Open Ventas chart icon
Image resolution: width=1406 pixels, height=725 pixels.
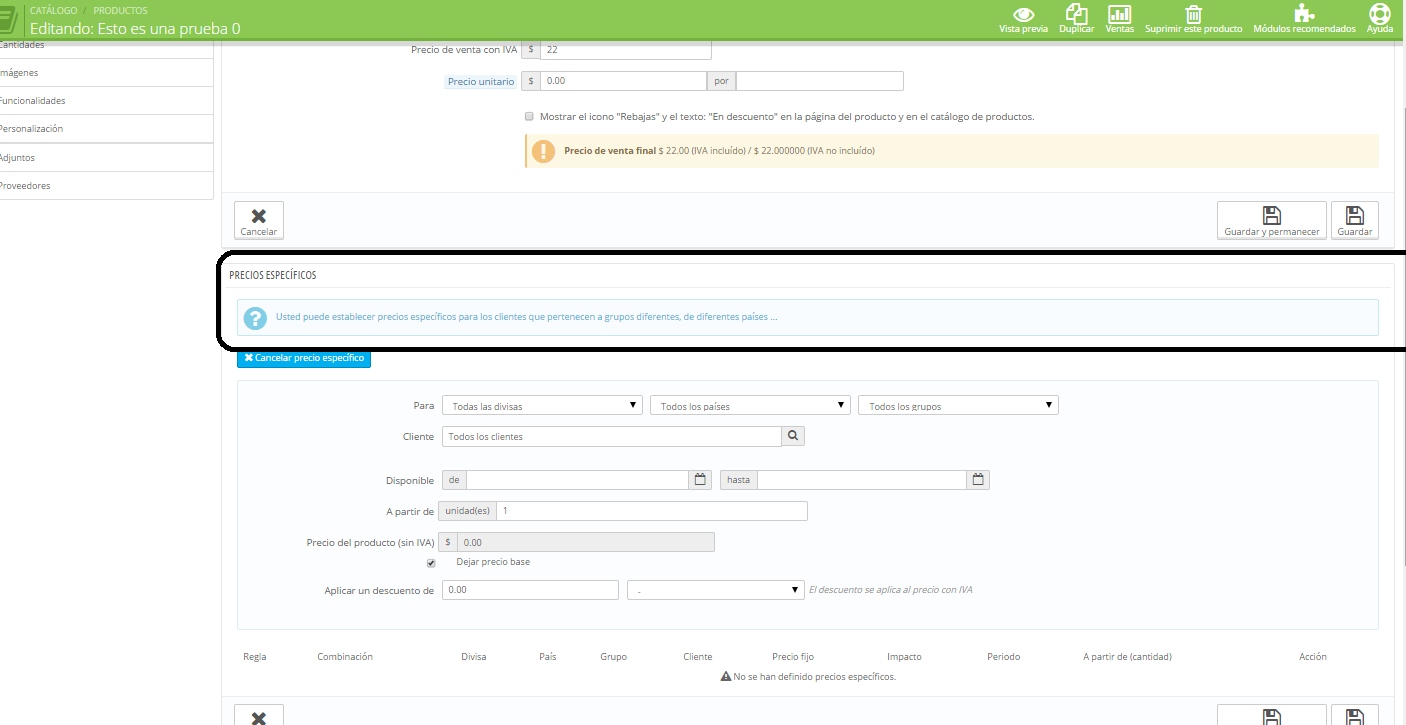[x=1119, y=14]
